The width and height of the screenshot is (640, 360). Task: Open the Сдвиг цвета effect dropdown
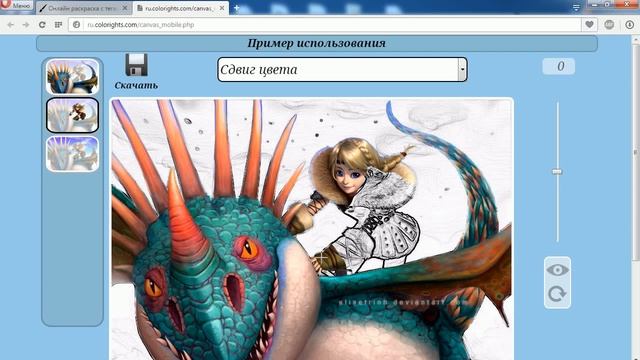click(x=342, y=69)
